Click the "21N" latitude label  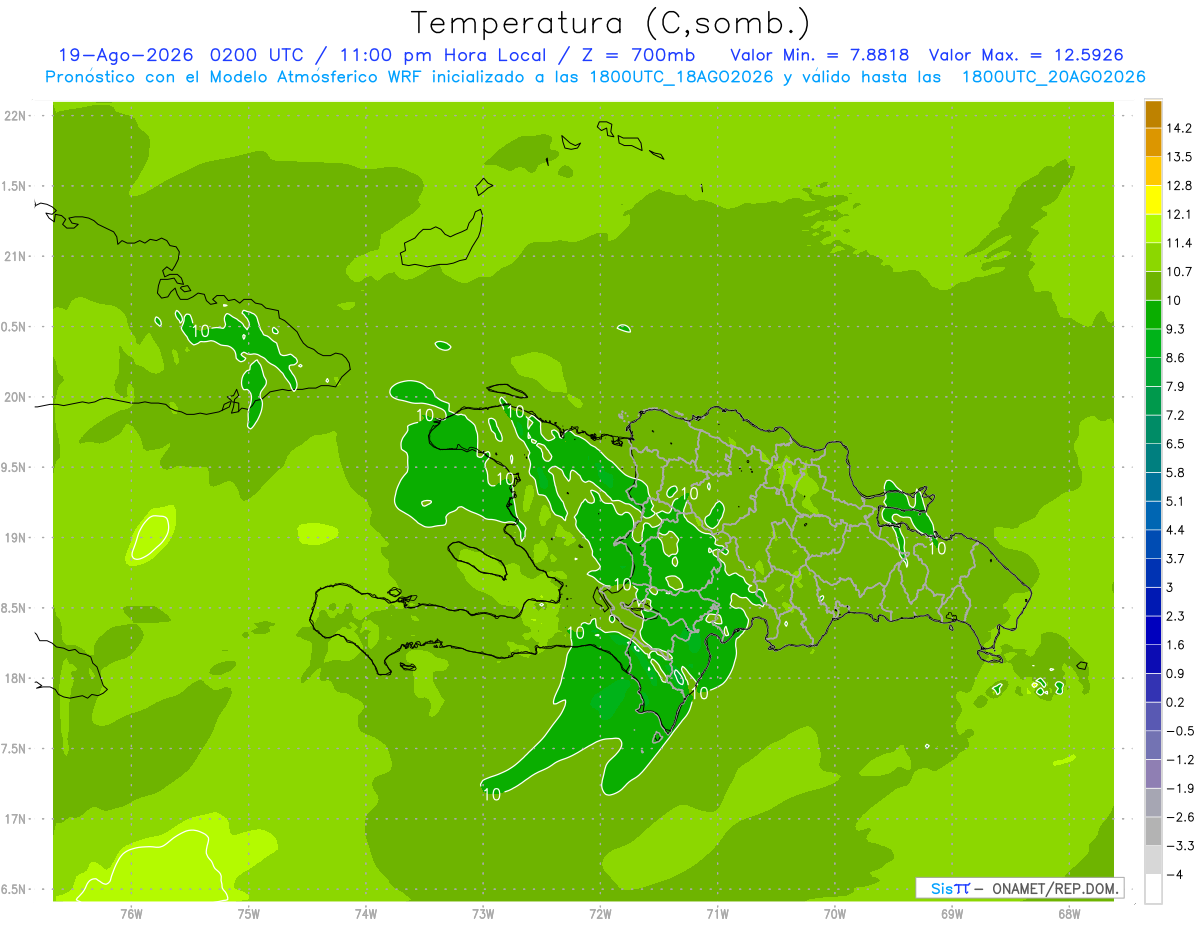pos(15,257)
